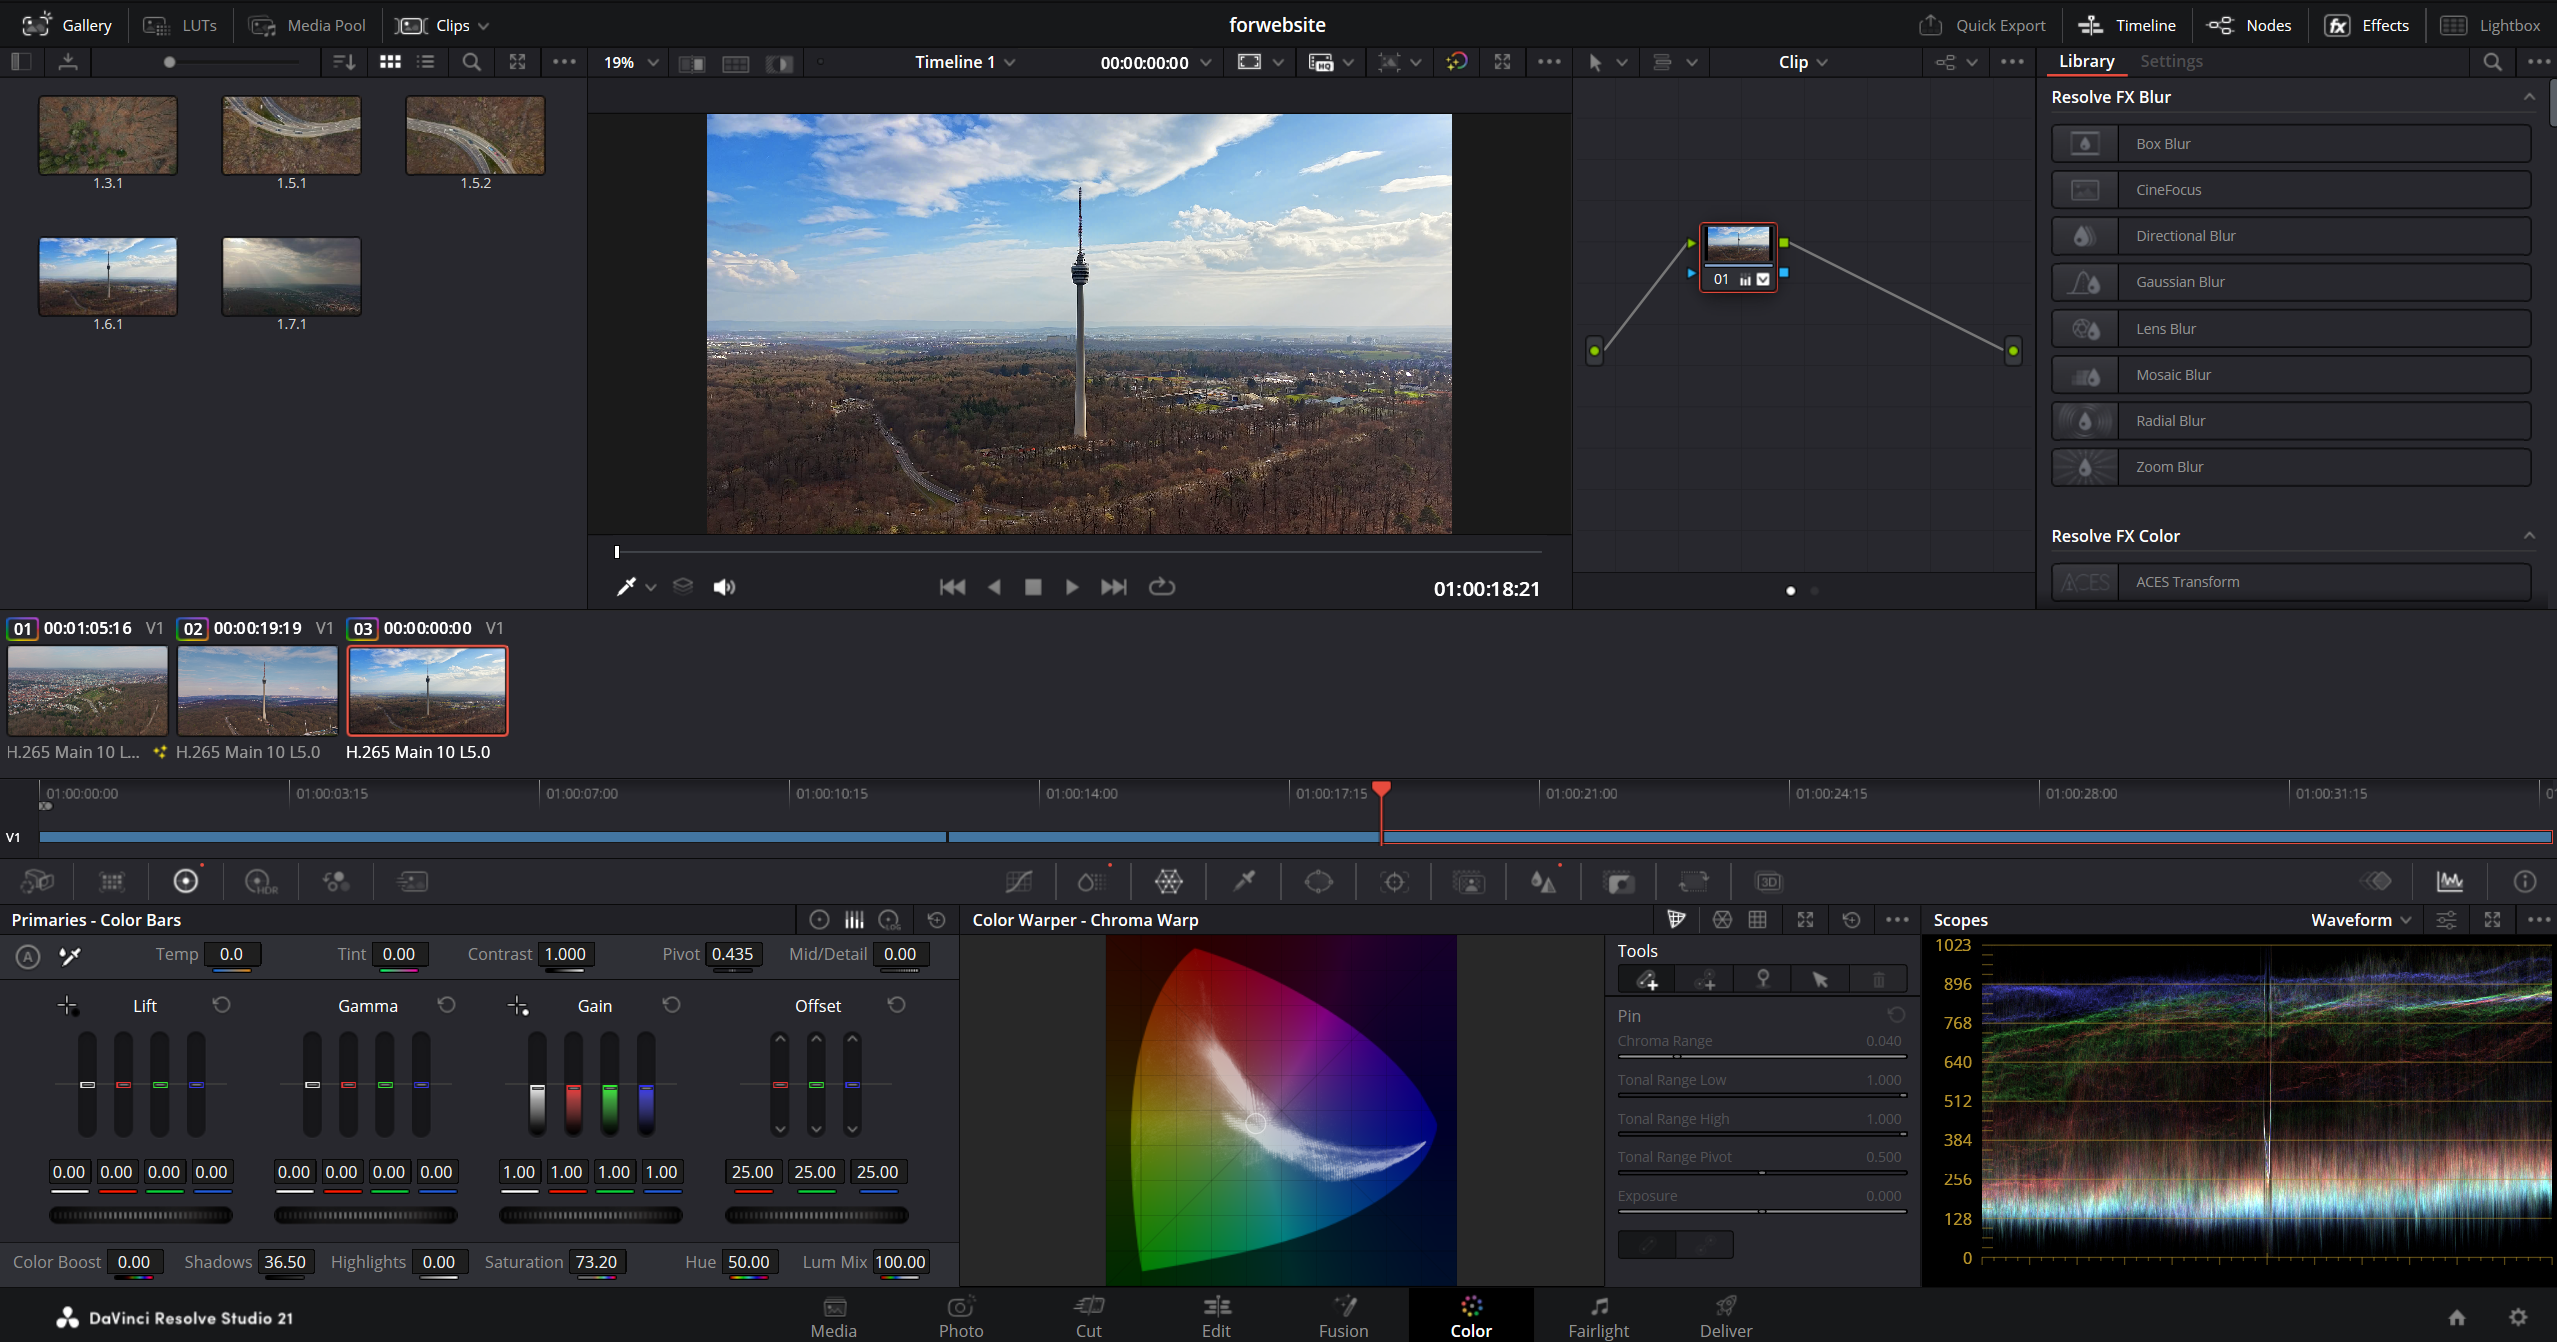Open the Information panel
Viewport: 2557px width, 1342px height.
coord(2525,881)
